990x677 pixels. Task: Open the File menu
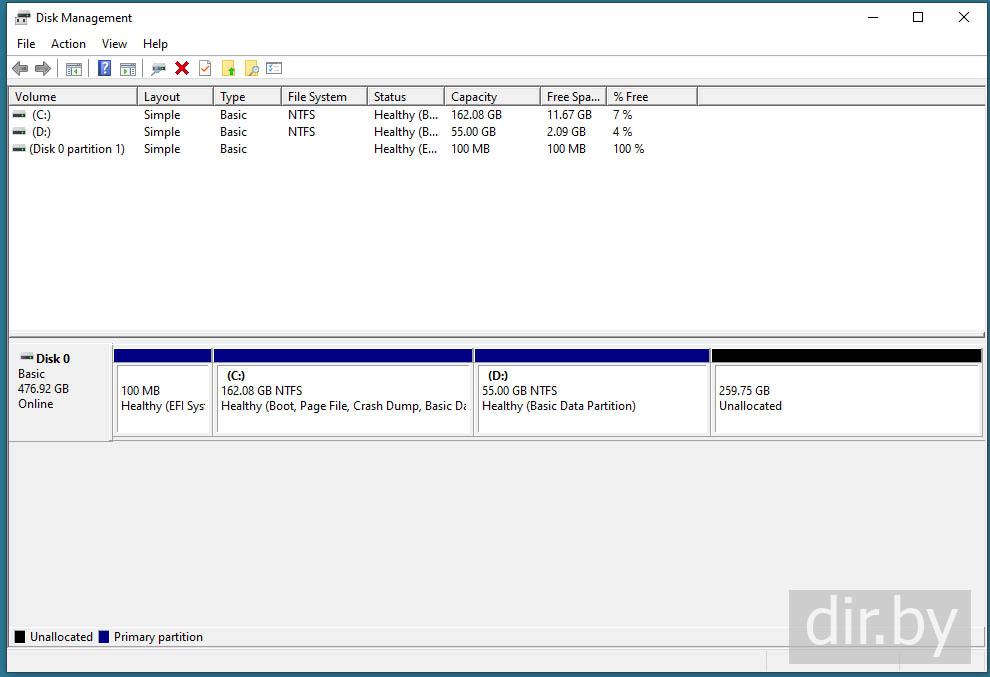point(26,44)
